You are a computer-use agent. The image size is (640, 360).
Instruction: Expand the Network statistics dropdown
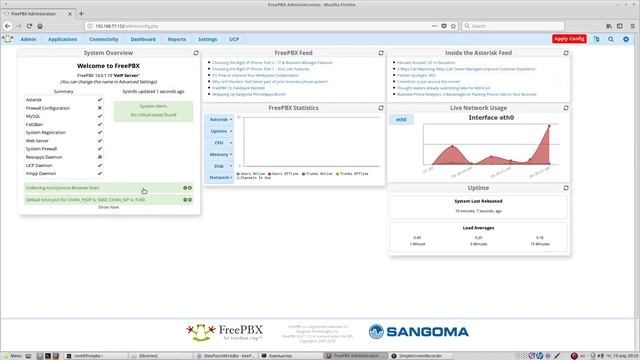pos(220,178)
